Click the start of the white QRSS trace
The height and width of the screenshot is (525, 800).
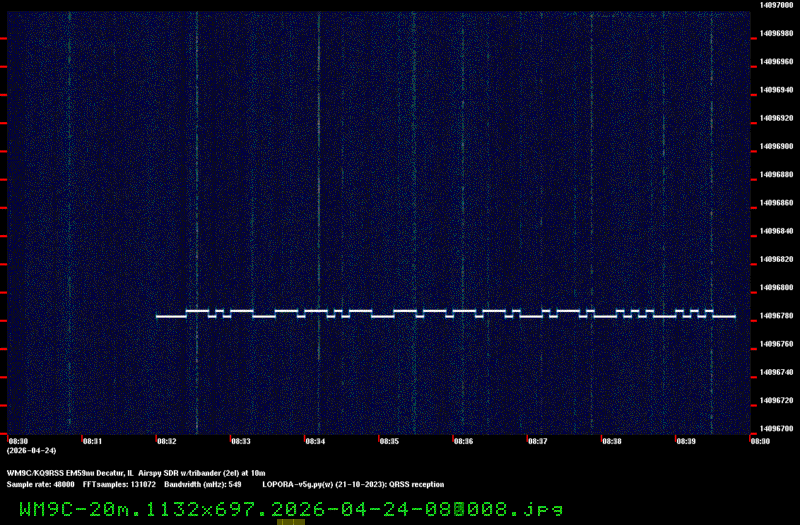(158, 316)
